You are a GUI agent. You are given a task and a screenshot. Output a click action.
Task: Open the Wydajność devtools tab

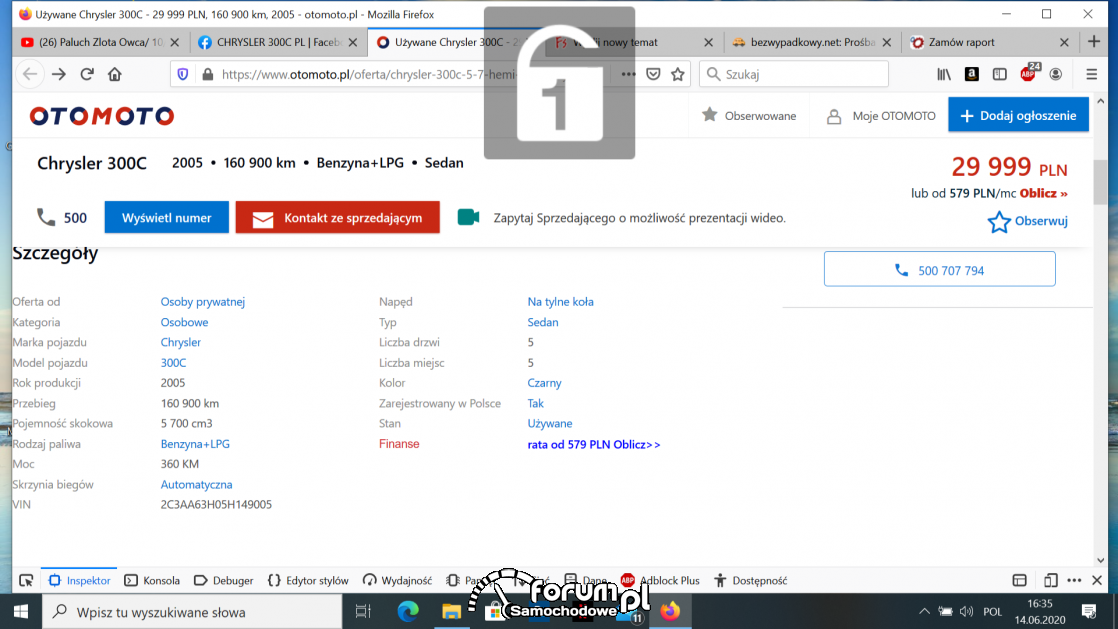tap(397, 581)
